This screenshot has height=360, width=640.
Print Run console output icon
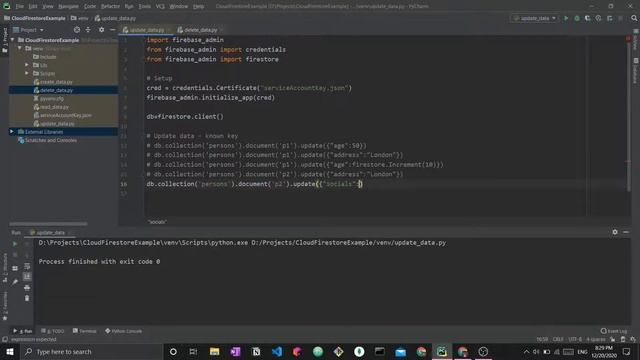point(27,288)
